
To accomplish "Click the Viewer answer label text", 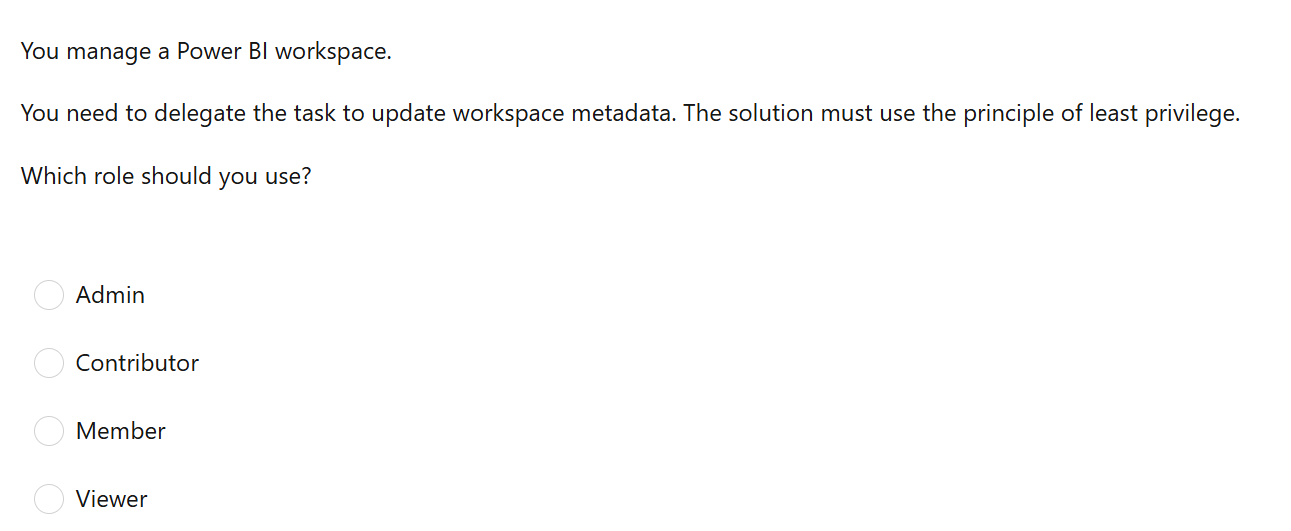I will (111, 499).
